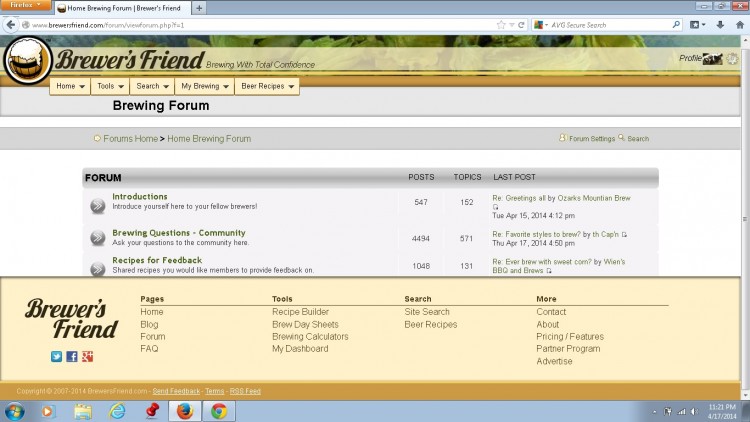Bookmark this page with the star icon
750x422 pixels.
(x=501, y=25)
